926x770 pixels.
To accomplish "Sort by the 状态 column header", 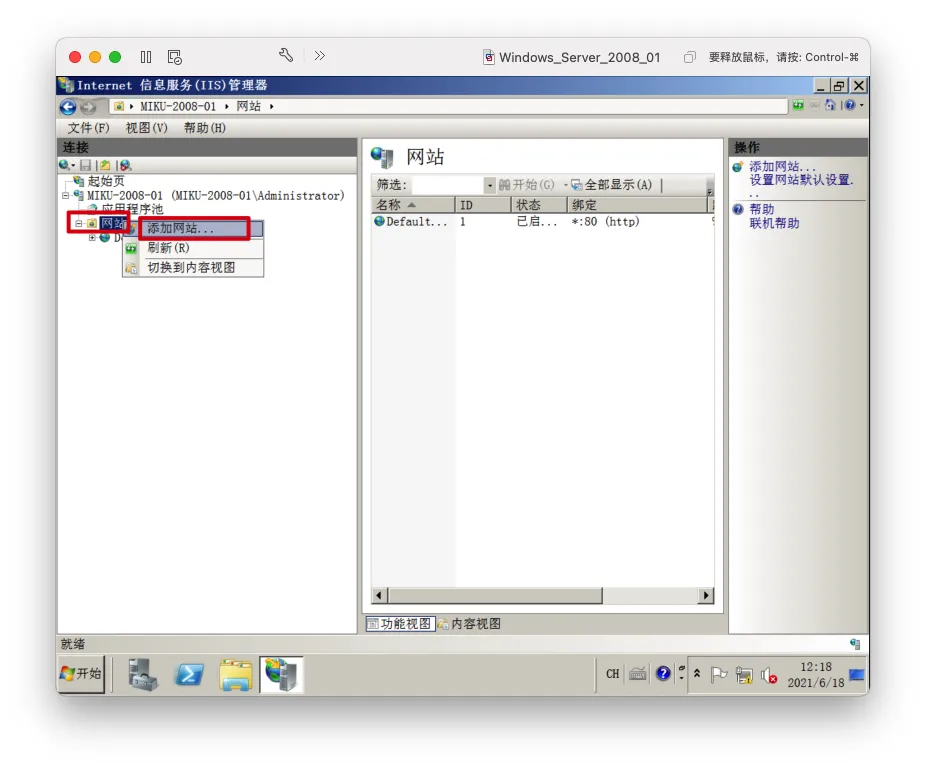I will pyautogui.click(x=539, y=205).
